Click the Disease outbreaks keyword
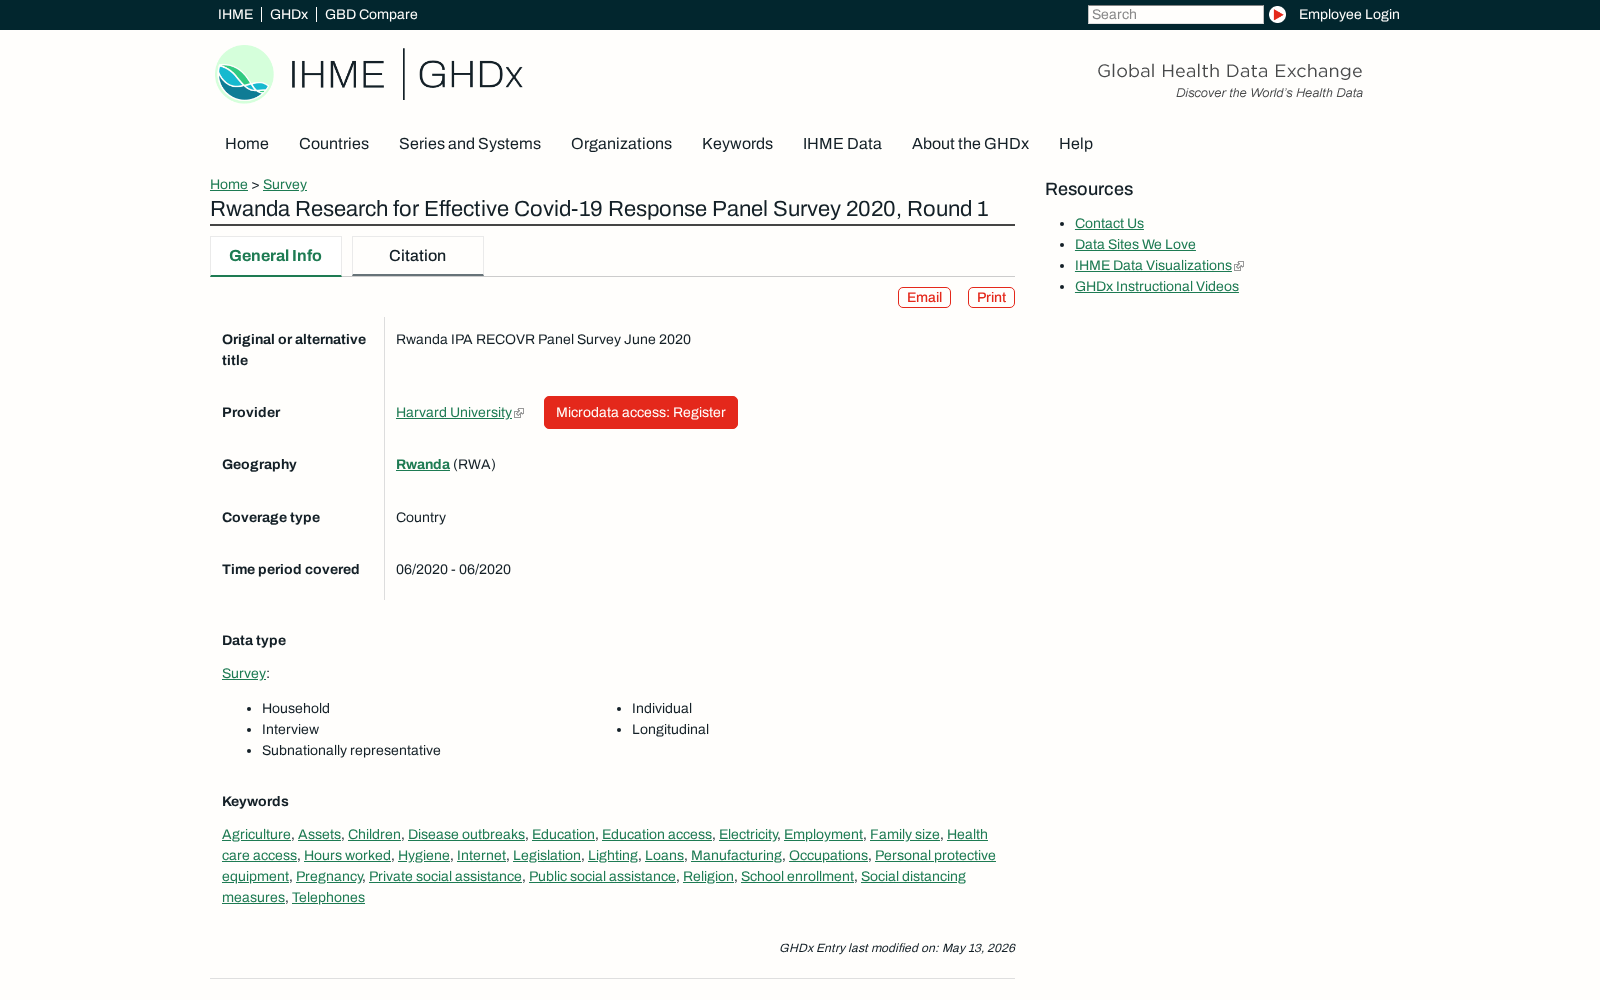 [x=466, y=835]
